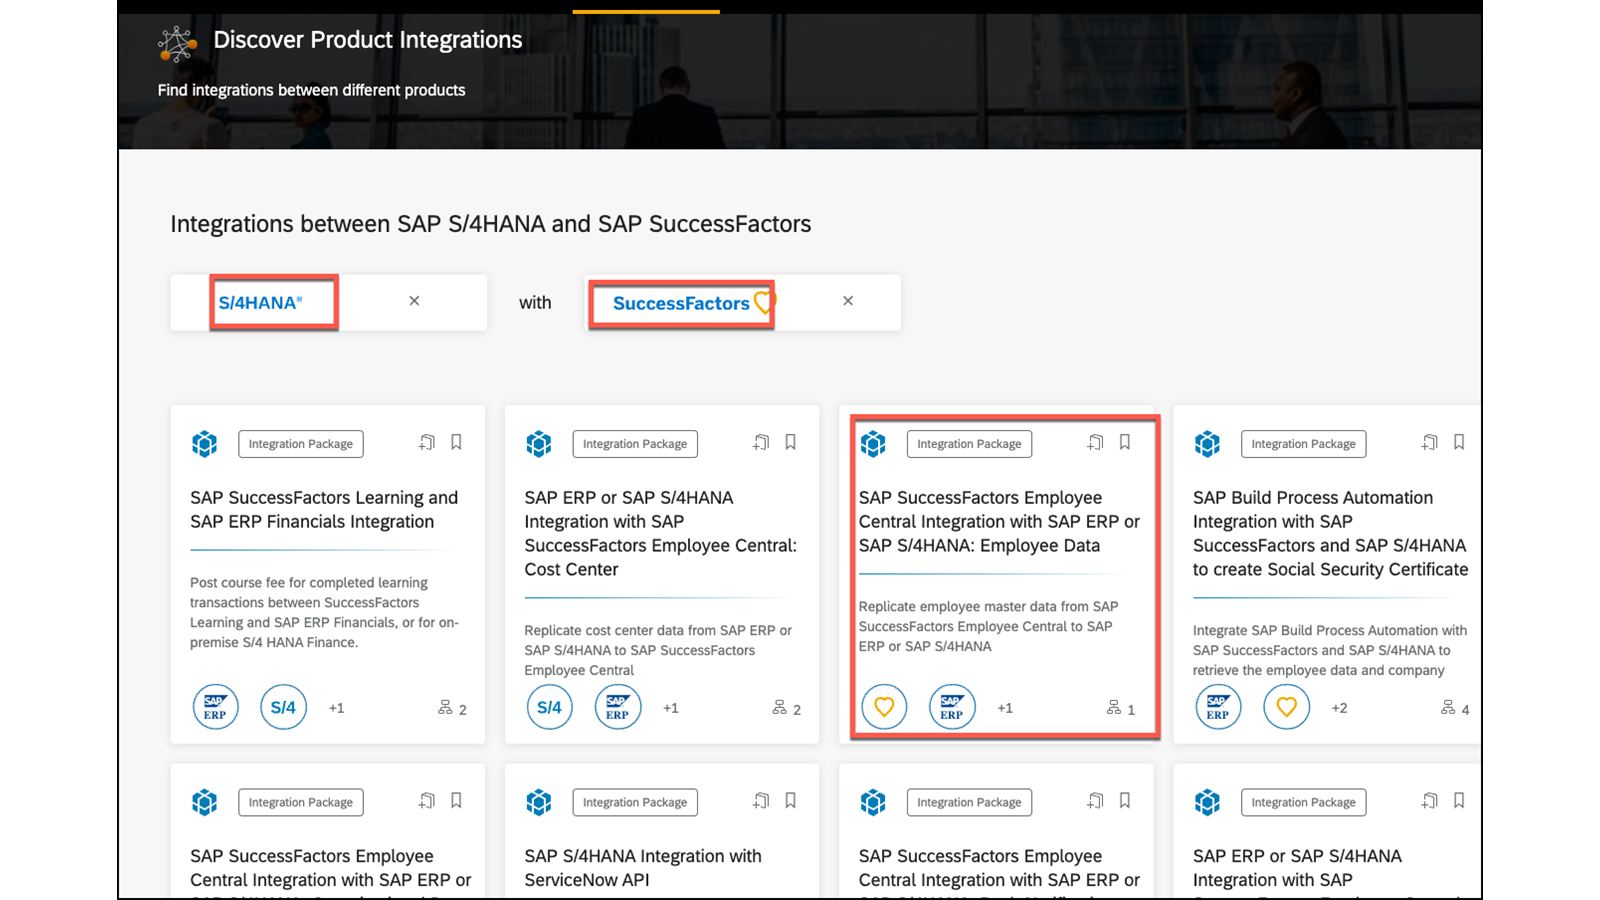Show +1 more products on Learning and ERP Financials card
The width and height of the screenshot is (1600, 900).
(x=336, y=708)
